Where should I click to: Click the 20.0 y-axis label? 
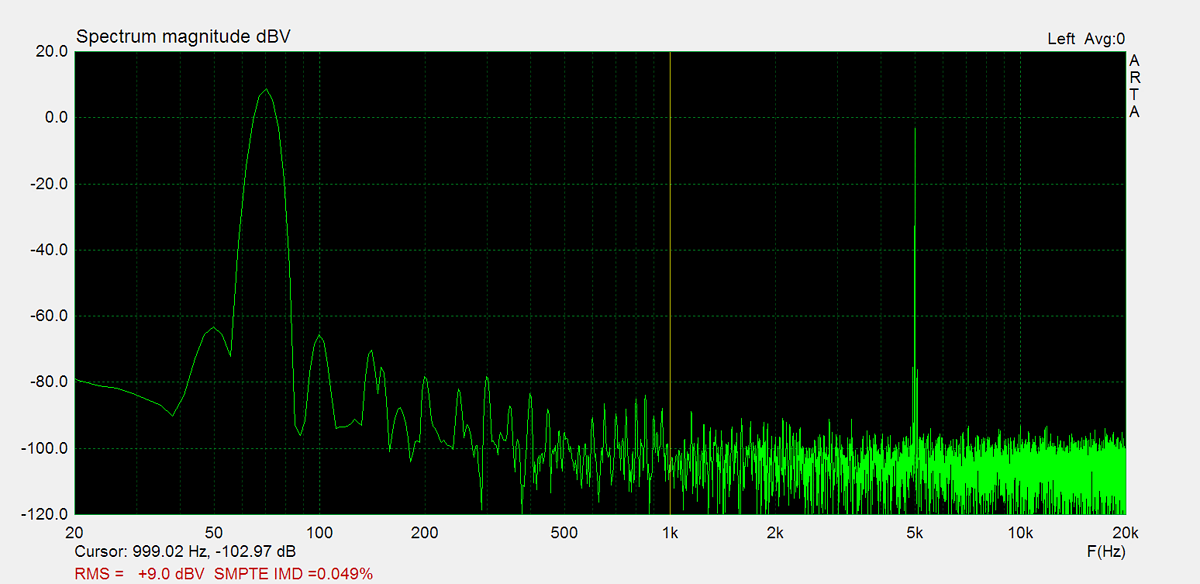[49, 52]
